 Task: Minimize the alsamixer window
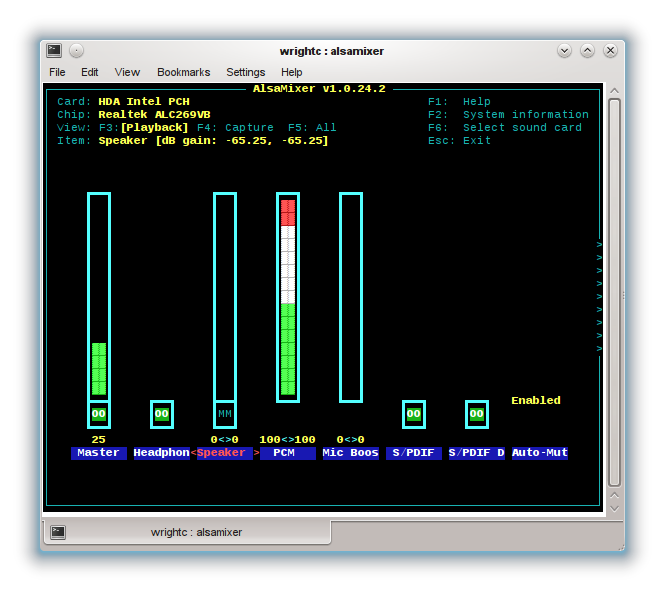564,51
